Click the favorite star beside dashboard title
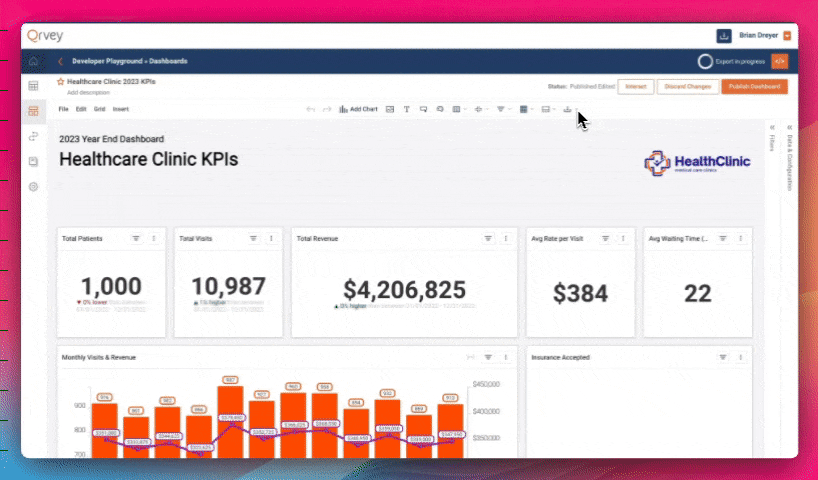The width and height of the screenshot is (818, 480). (x=61, y=81)
